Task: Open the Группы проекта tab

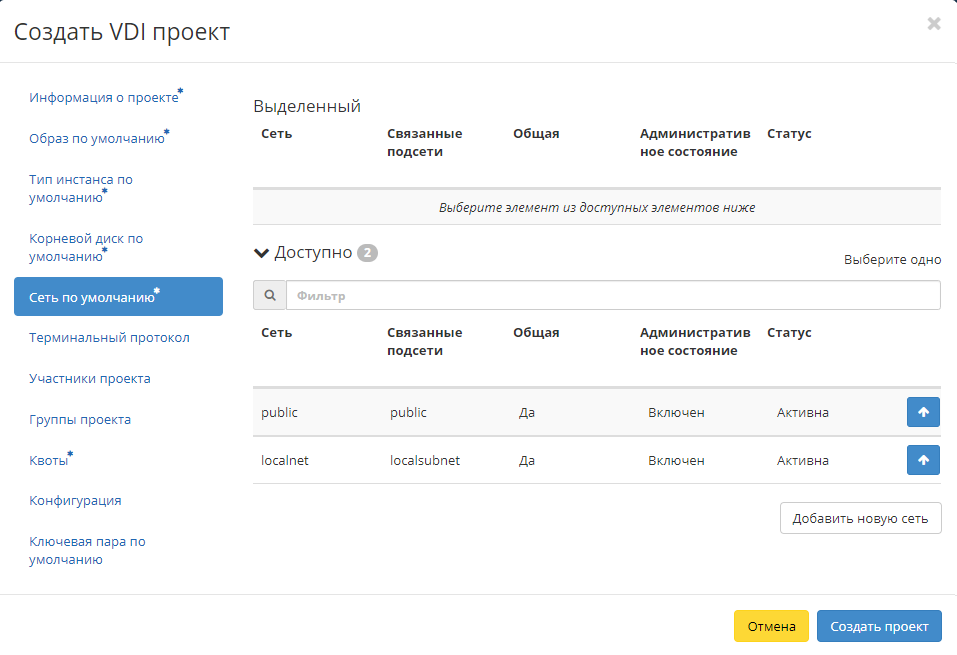Action: pyautogui.click(x=80, y=420)
